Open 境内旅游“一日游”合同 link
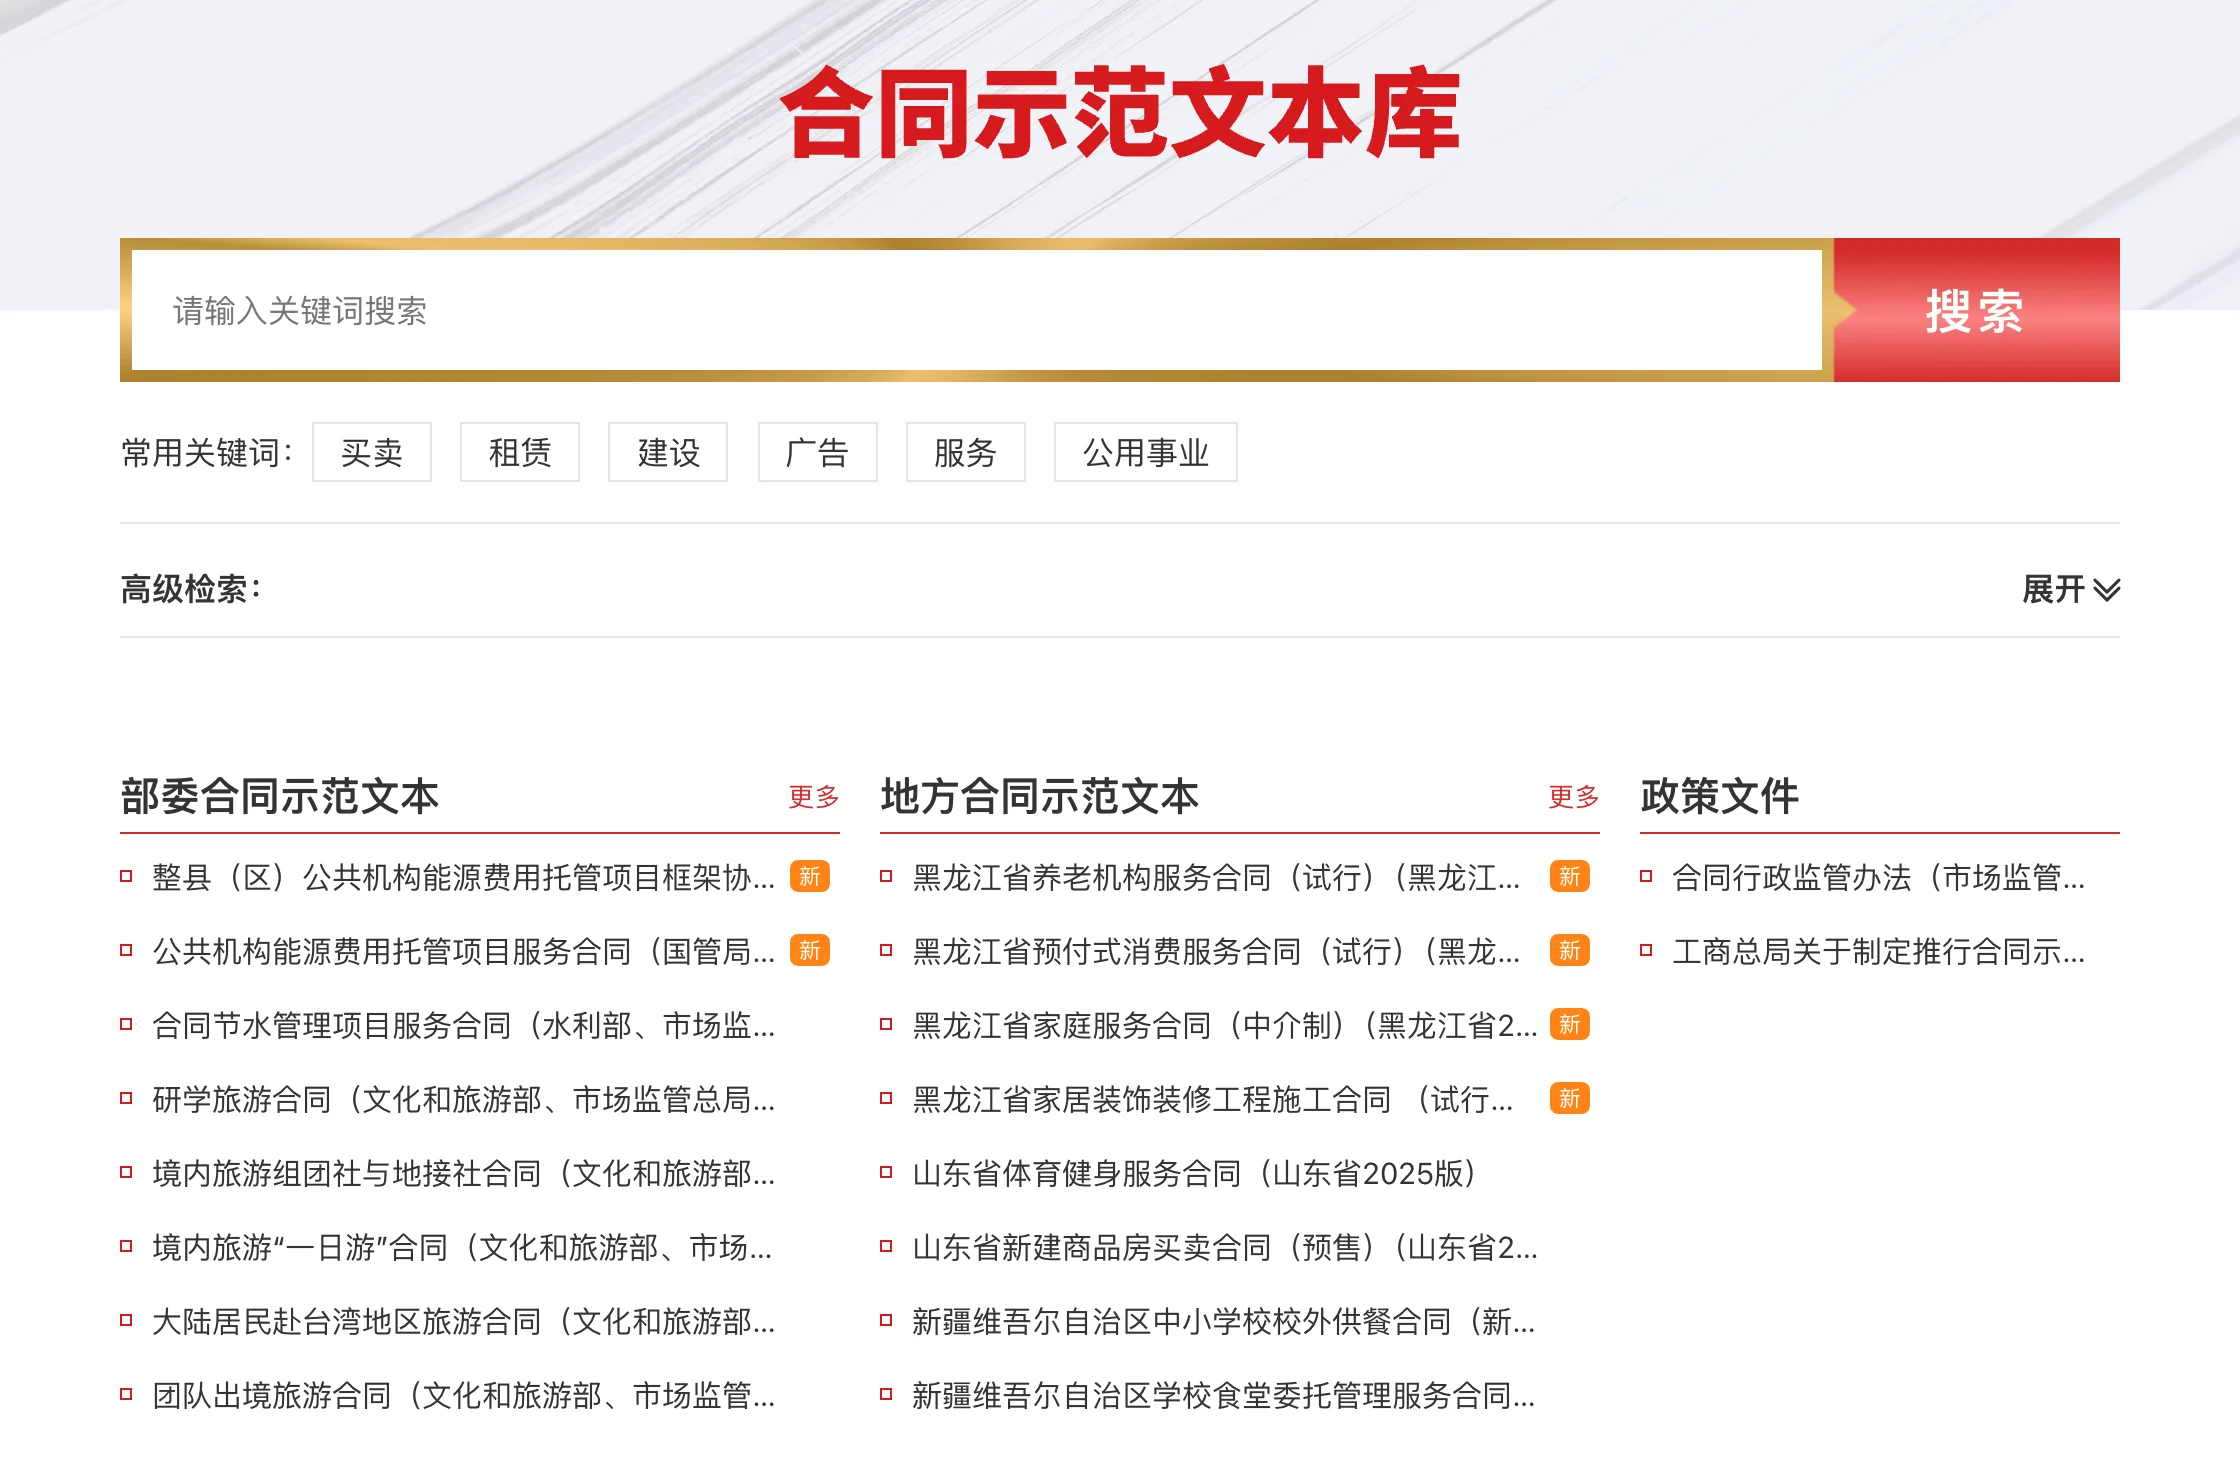 pos(462,1247)
